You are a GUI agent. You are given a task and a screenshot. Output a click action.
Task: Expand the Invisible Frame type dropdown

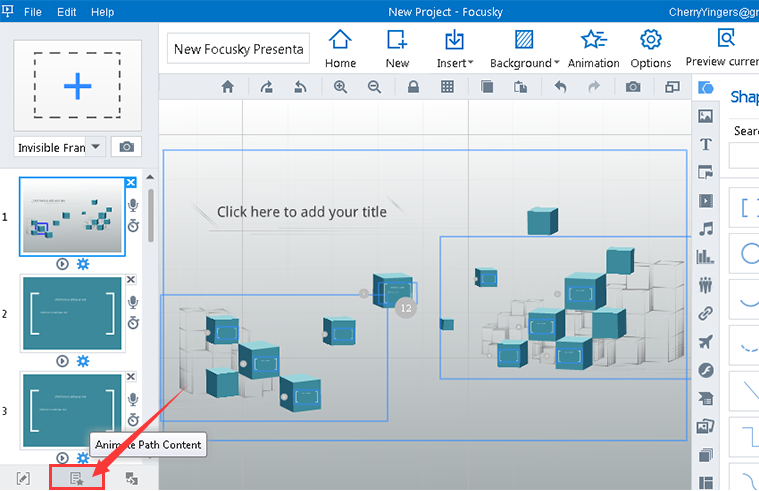[x=96, y=147]
